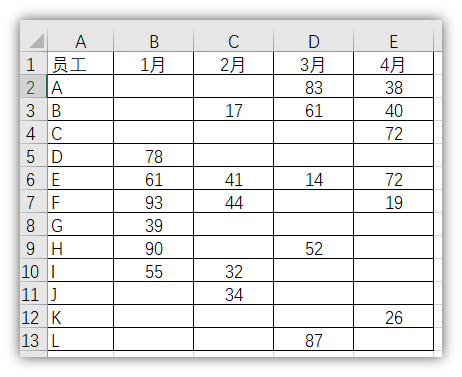Click the 员工 header cell
This screenshot has width=462, height=377.
pos(81,63)
